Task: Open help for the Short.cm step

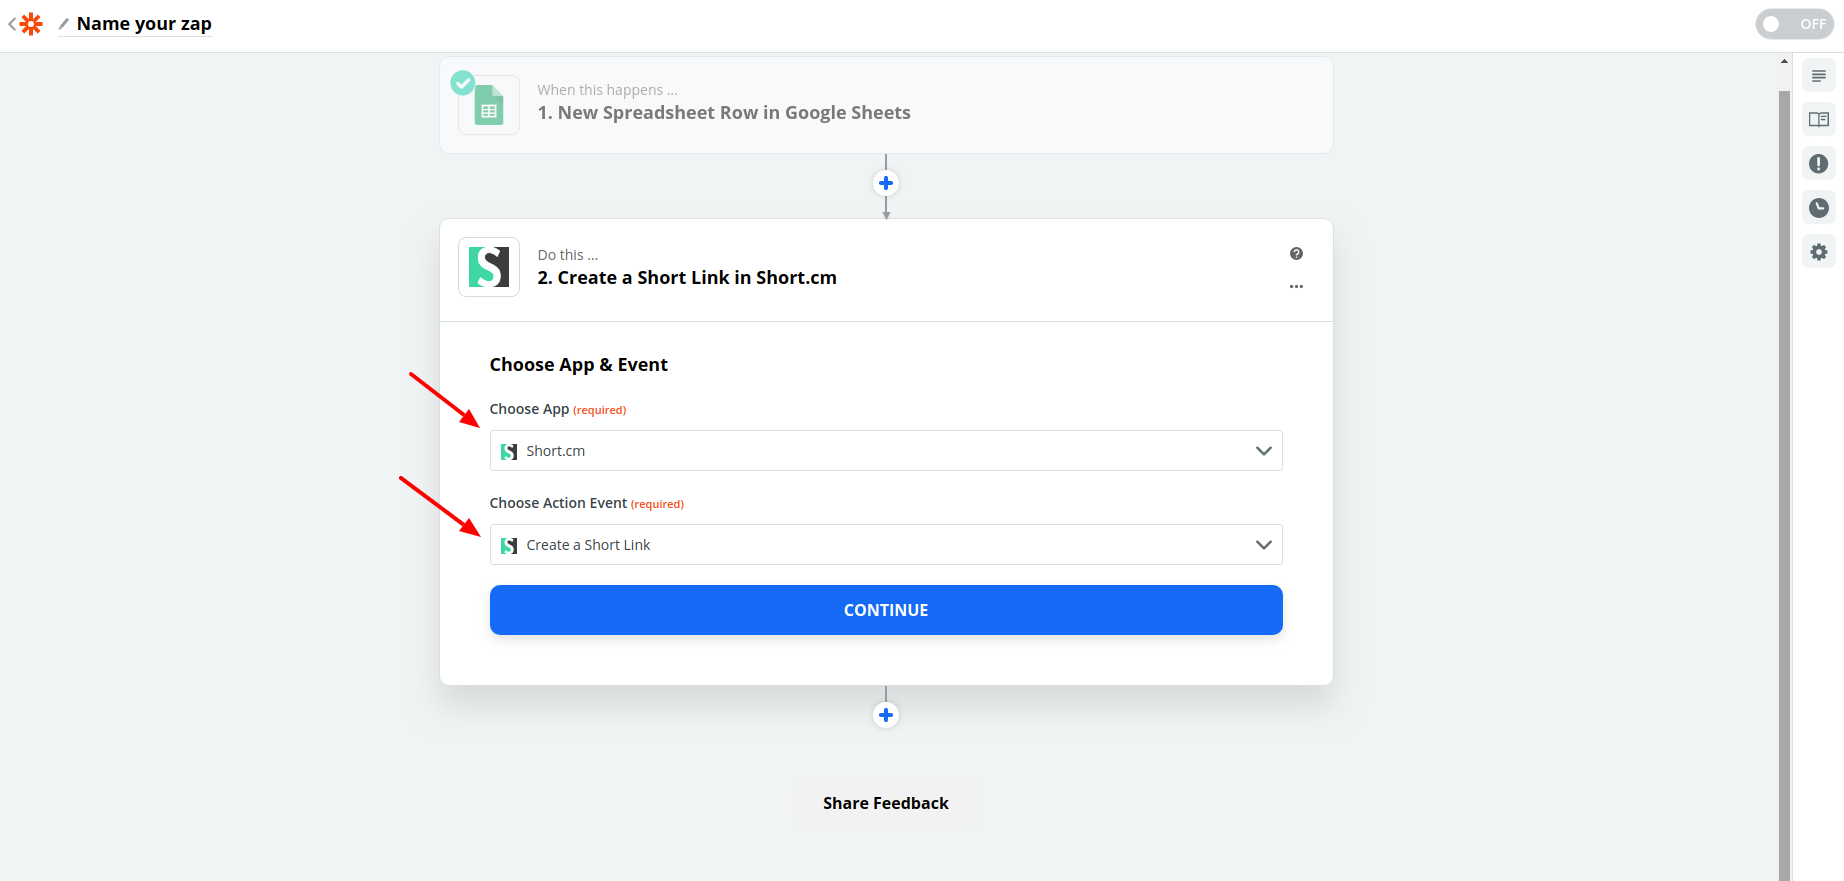Action: pyautogui.click(x=1296, y=254)
